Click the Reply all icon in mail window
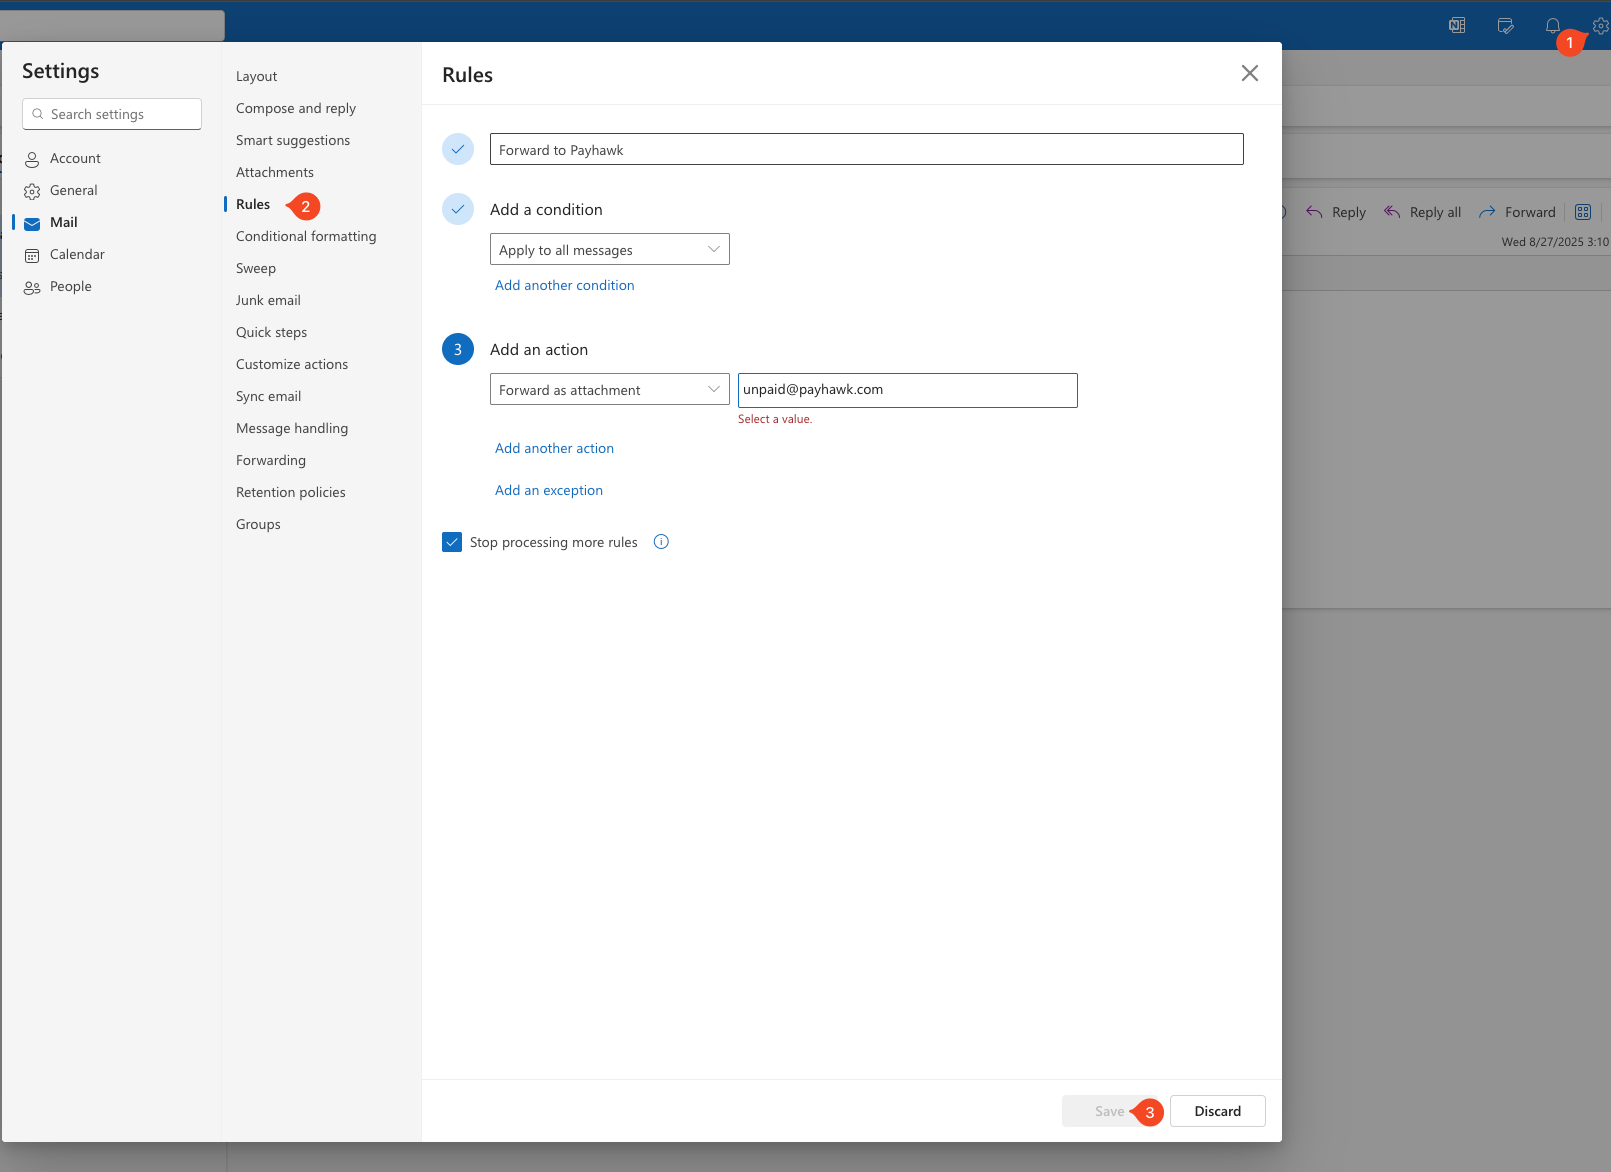 point(1392,212)
